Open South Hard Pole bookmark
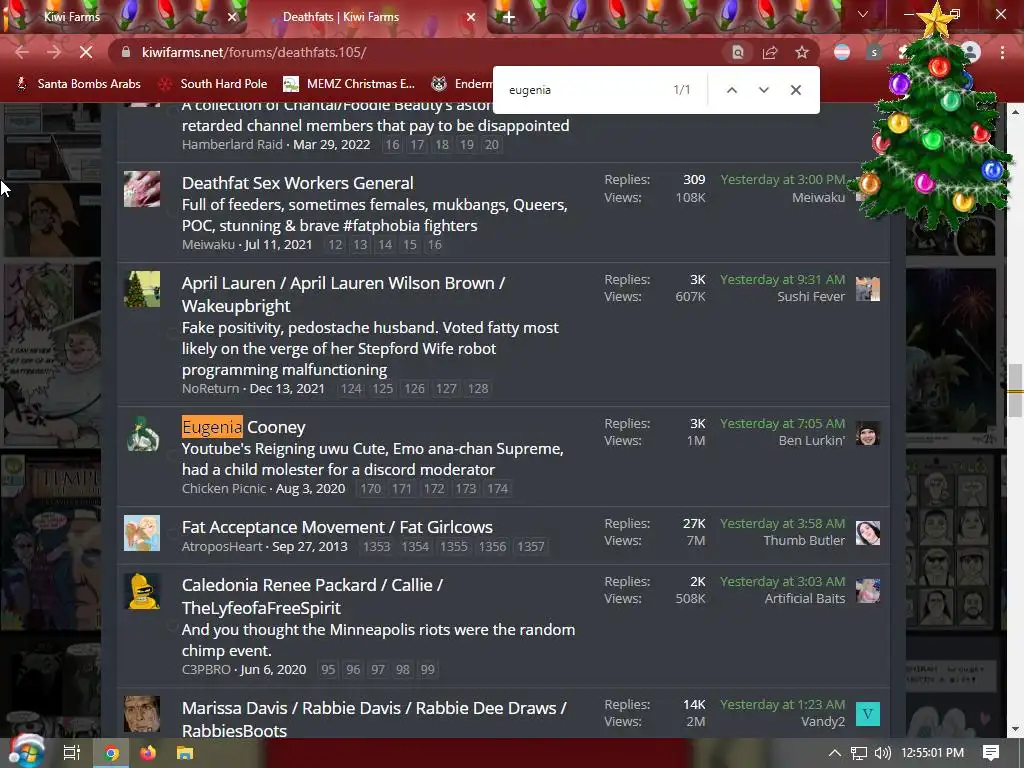 pos(214,84)
